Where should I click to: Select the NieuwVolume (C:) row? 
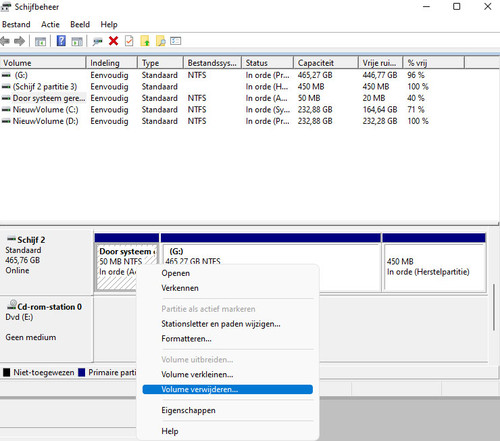[215, 110]
